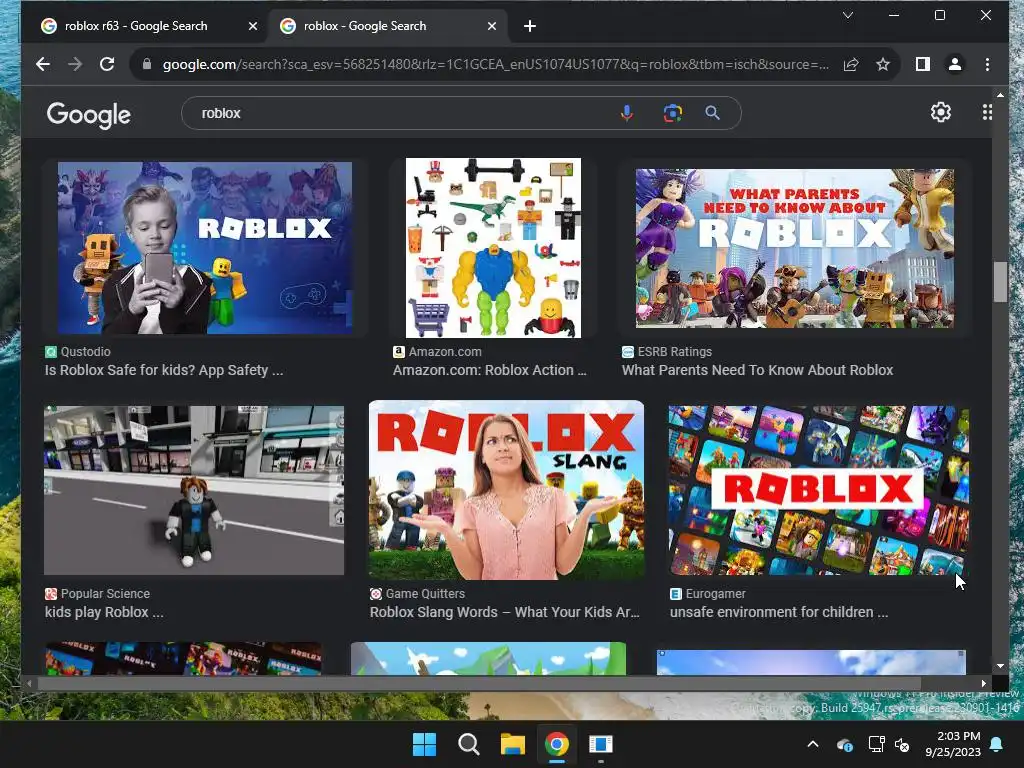This screenshot has width=1024, height=768.
Task: Bookmark this page with the star
Action: click(x=883, y=64)
